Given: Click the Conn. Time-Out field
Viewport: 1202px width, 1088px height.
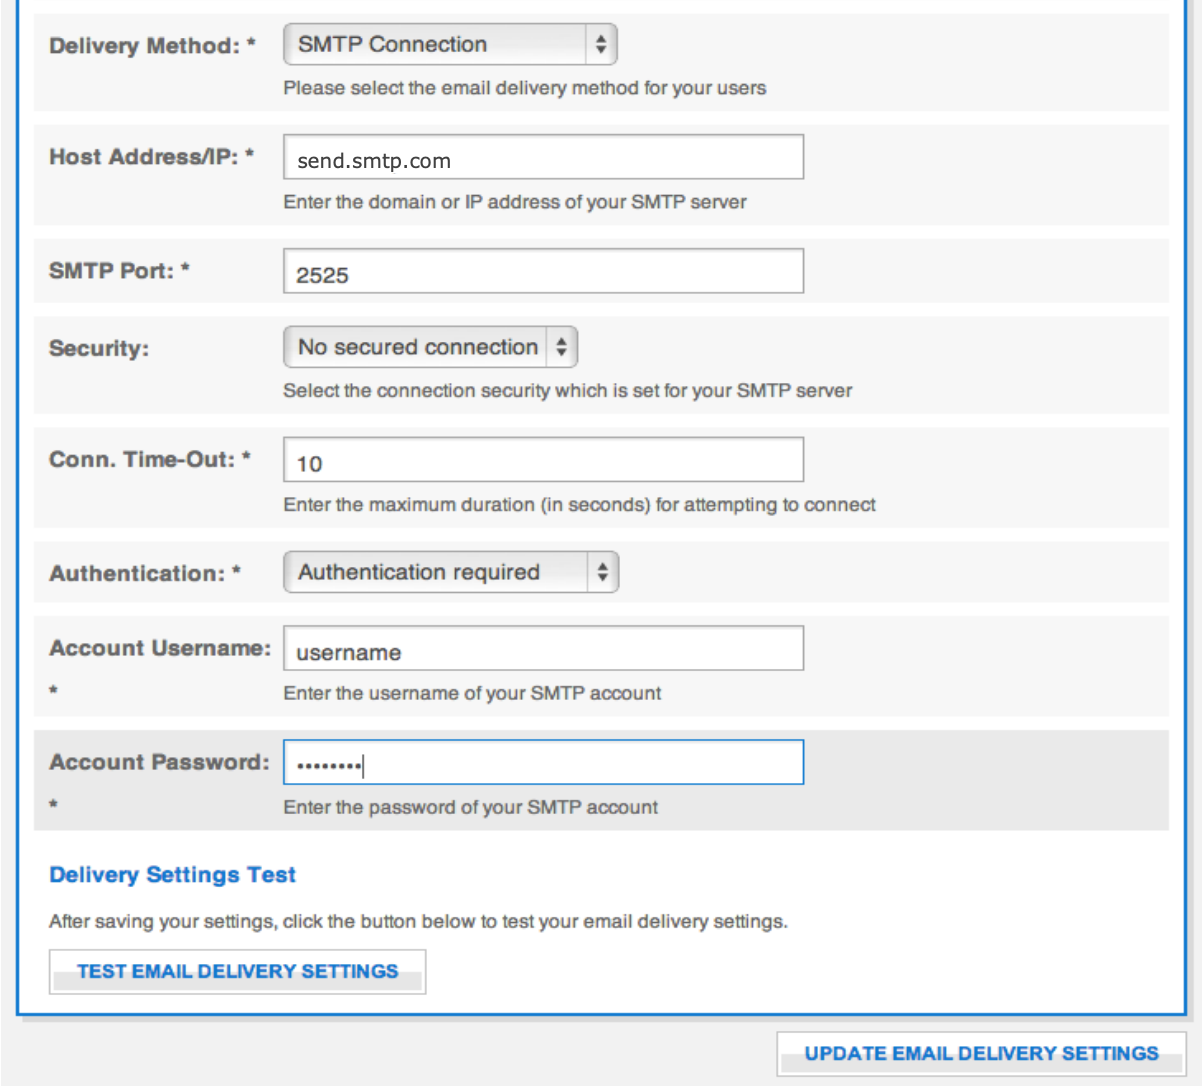Looking at the screenshot, I should pos(545,459).
